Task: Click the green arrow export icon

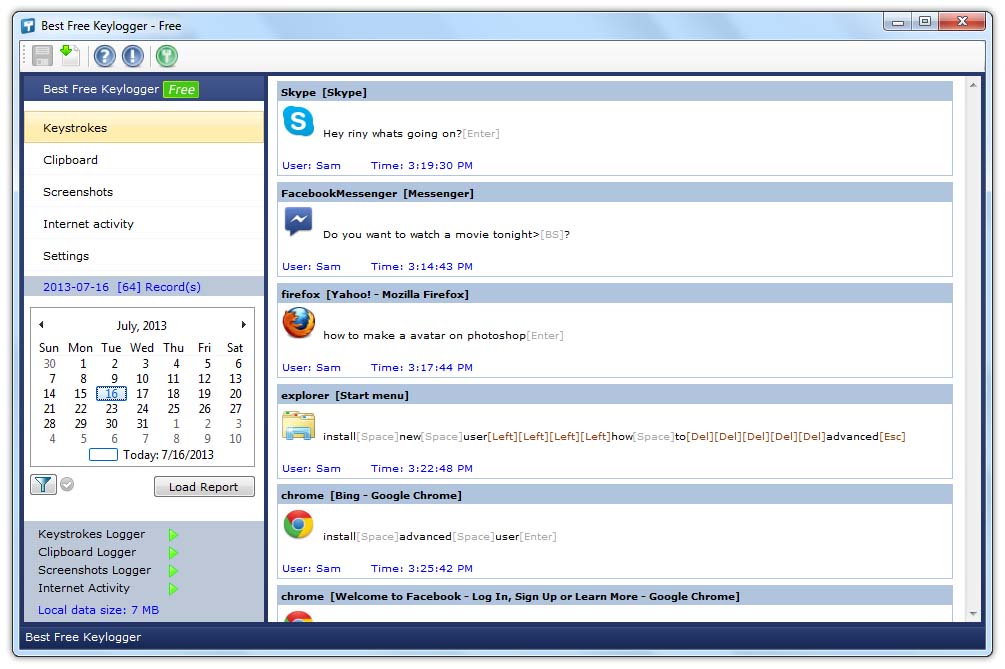Action: click(69, 56)
